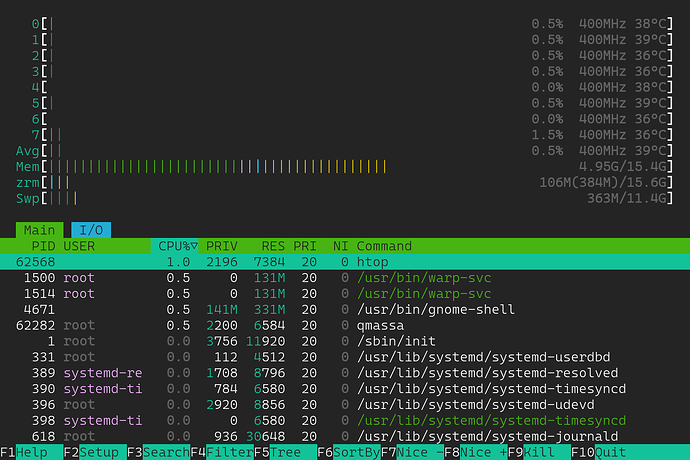Screen dimensions: 690x460
Task: Click 141M PRIV value of gnome-shell
Action: pos(222,309)
